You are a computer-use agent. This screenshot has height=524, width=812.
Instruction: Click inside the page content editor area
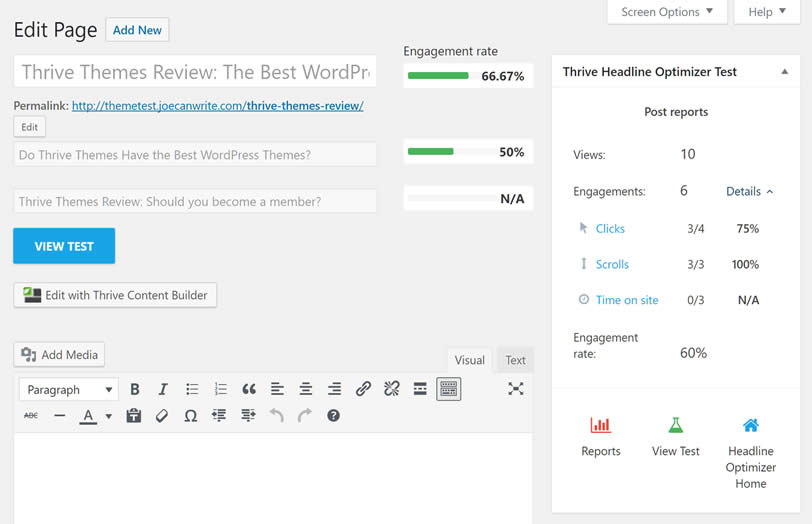coord(273,478)
